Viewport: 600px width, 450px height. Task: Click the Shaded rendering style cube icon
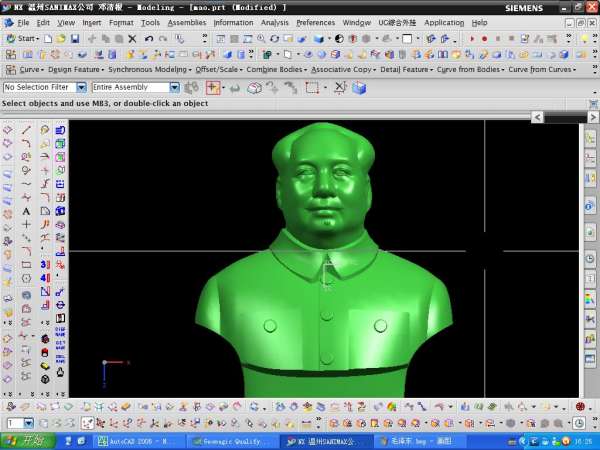318,39
